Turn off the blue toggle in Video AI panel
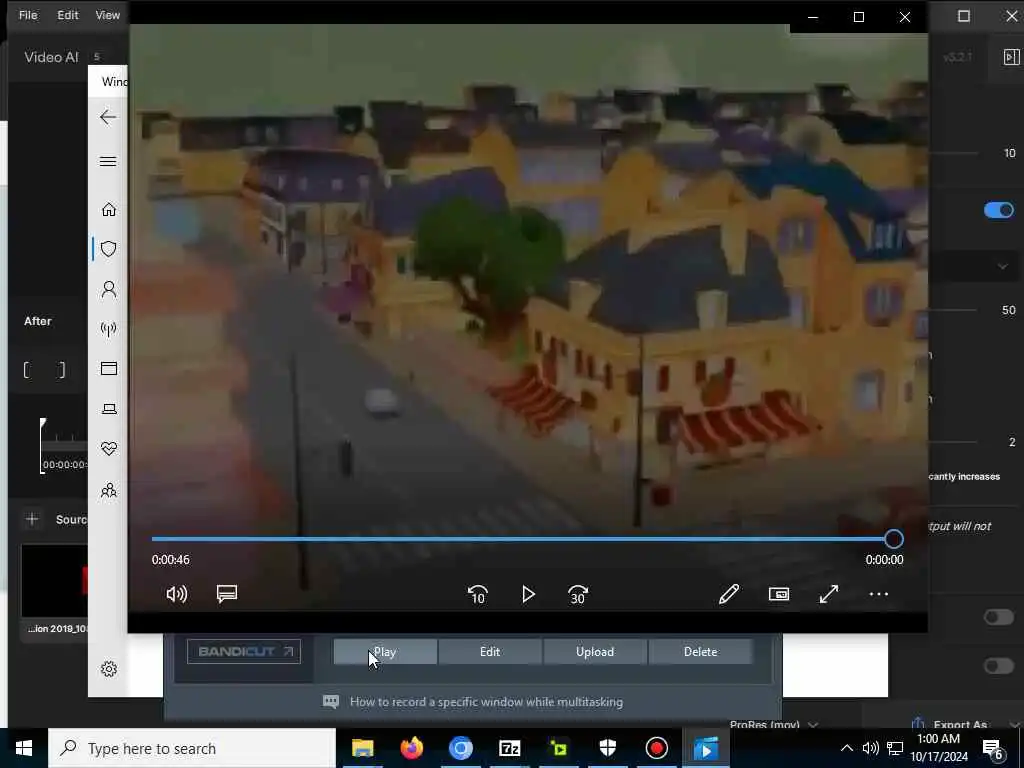Viewport: 1024px width, 768px height. [999, 210]
